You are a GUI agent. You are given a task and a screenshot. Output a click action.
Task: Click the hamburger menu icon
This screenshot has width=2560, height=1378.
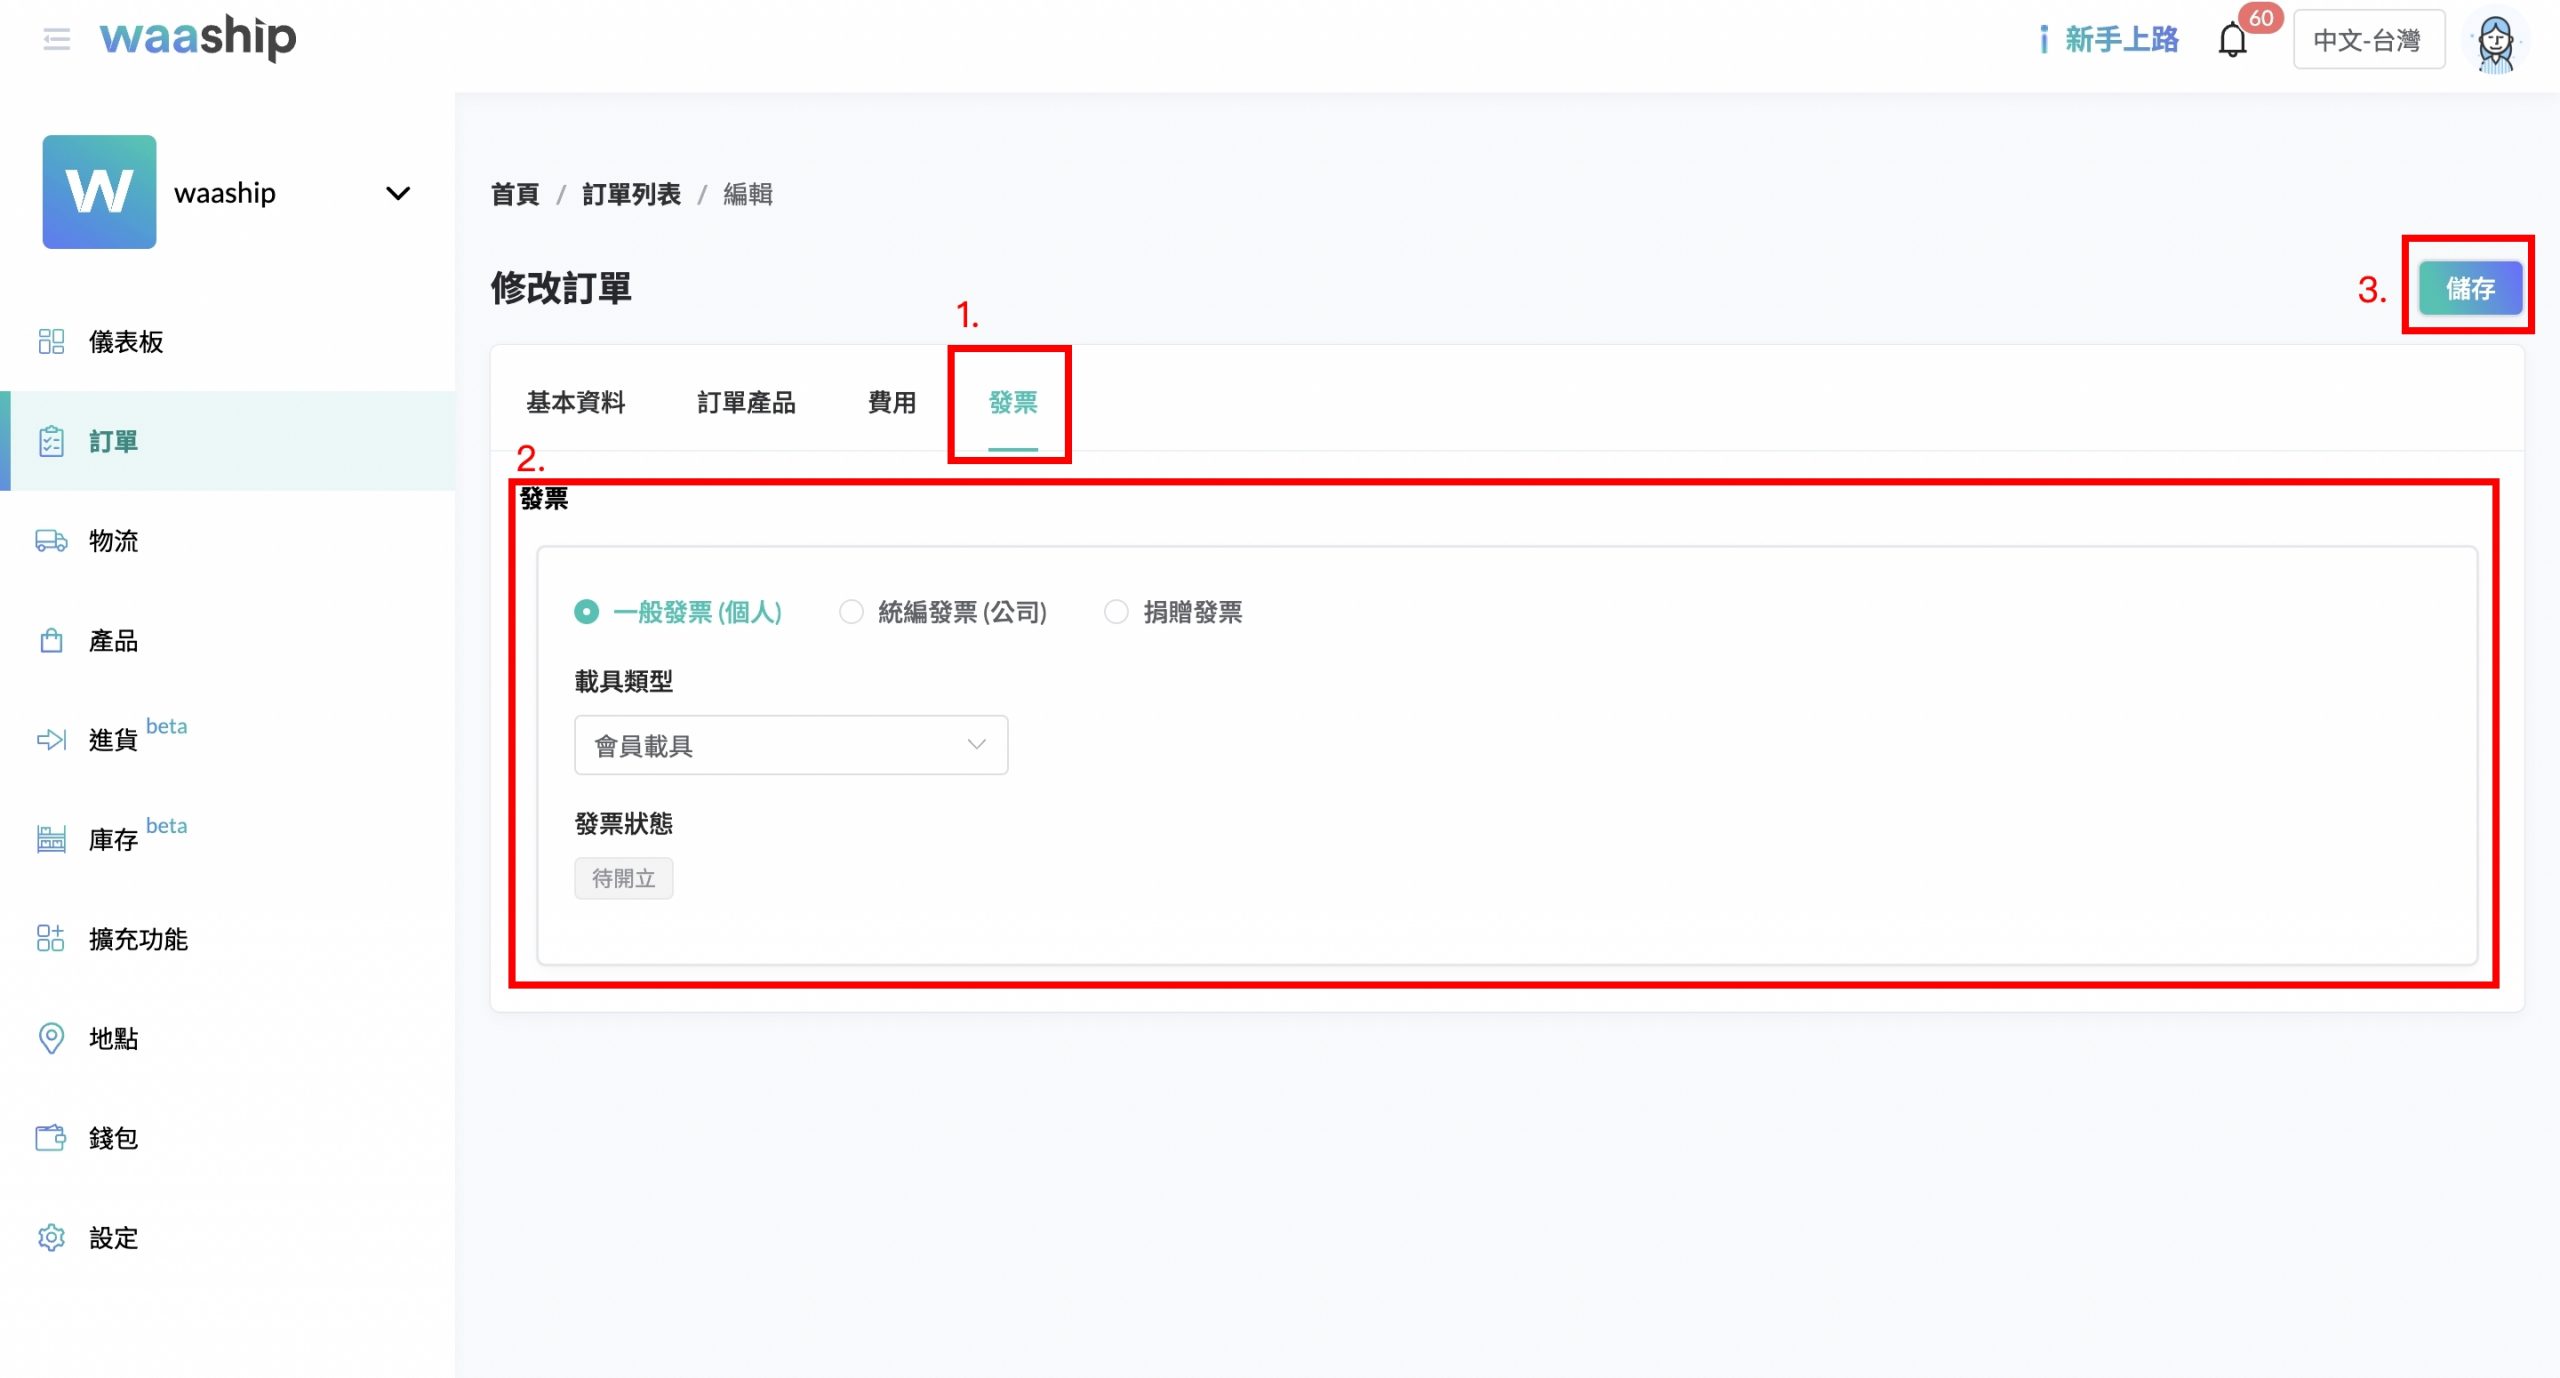point(56,40)
